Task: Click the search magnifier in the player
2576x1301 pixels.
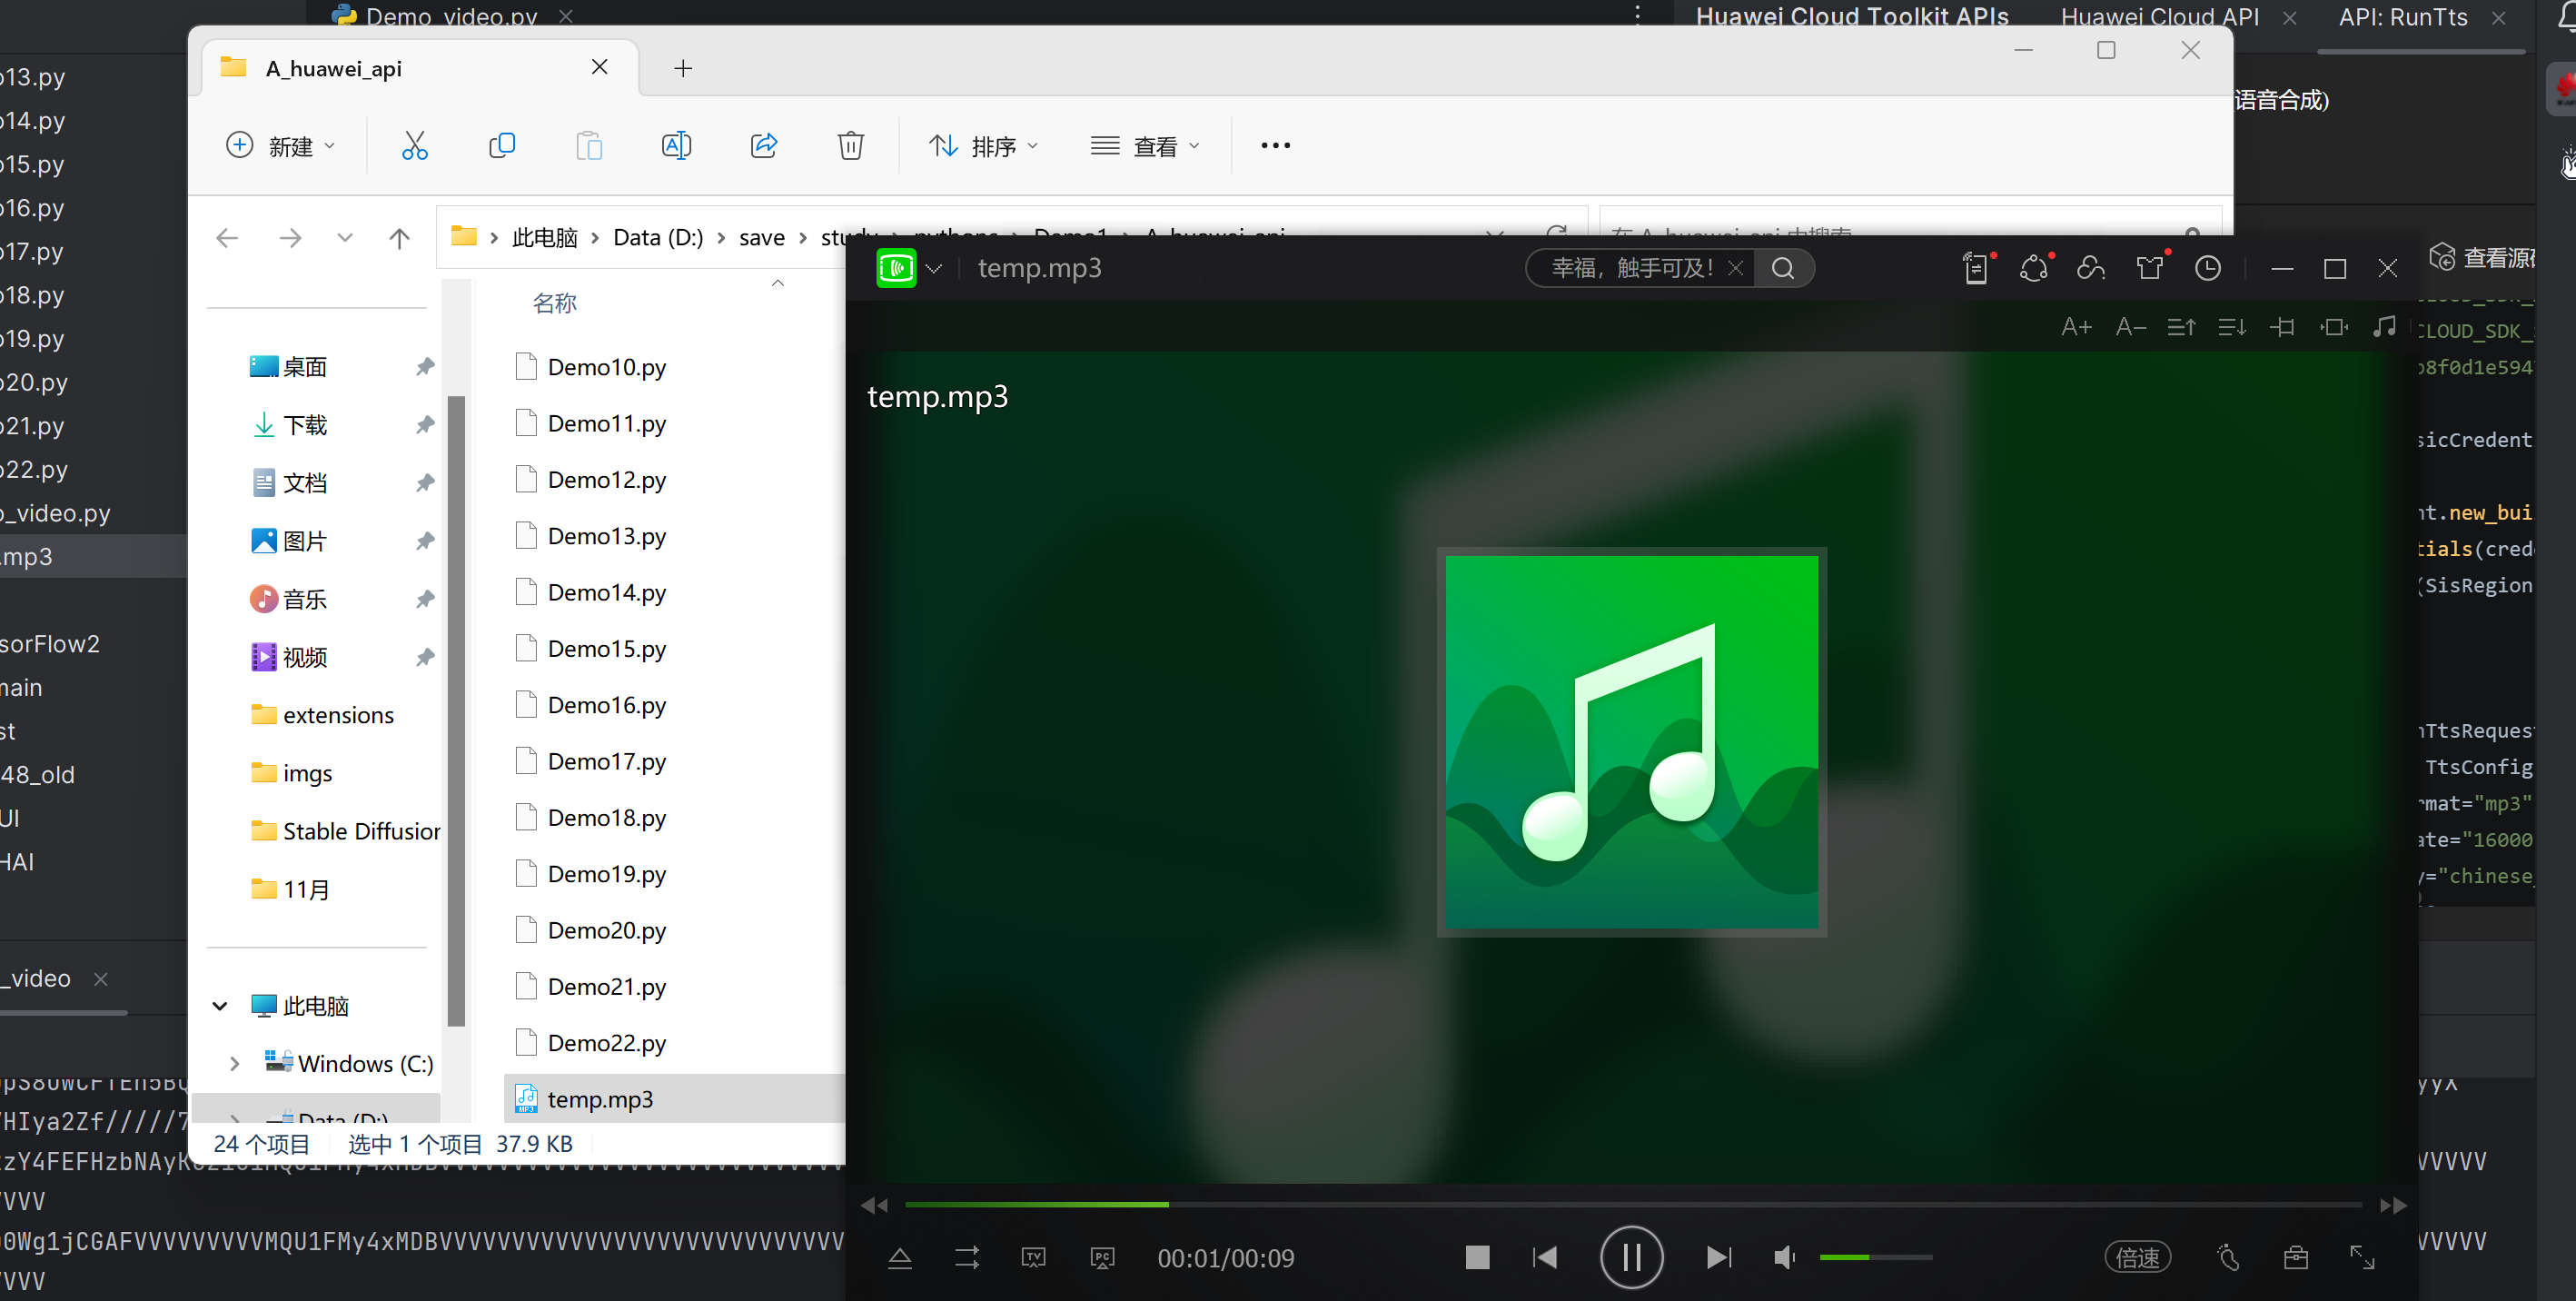Action: click(x=1783, y=268)
